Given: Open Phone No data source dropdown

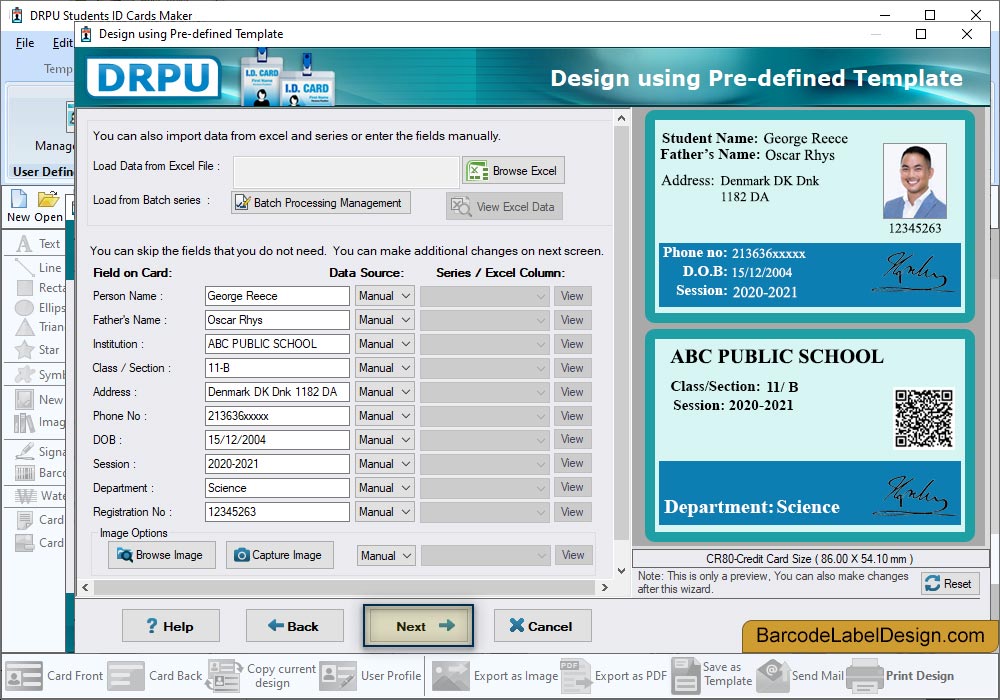Looking at the screenshot, I should [x=385, y=416].
